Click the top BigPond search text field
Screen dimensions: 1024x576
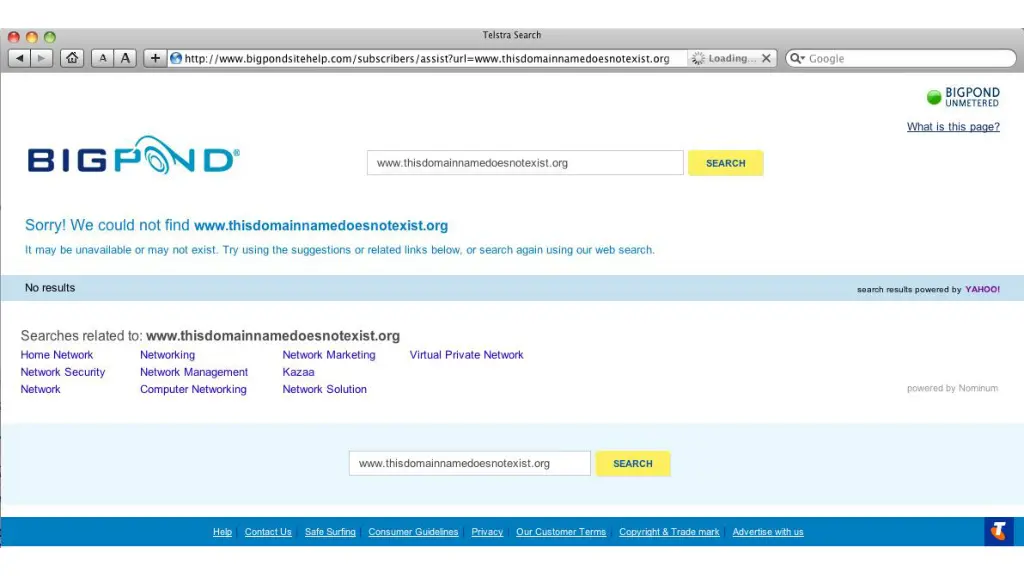(x=525, y=163)
